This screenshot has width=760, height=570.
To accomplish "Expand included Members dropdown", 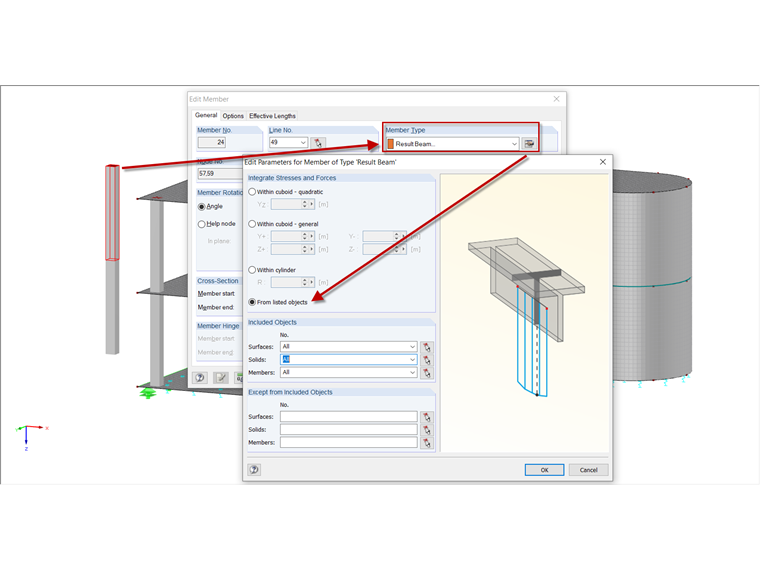I will pyautogui.click(x=412, y=372).
